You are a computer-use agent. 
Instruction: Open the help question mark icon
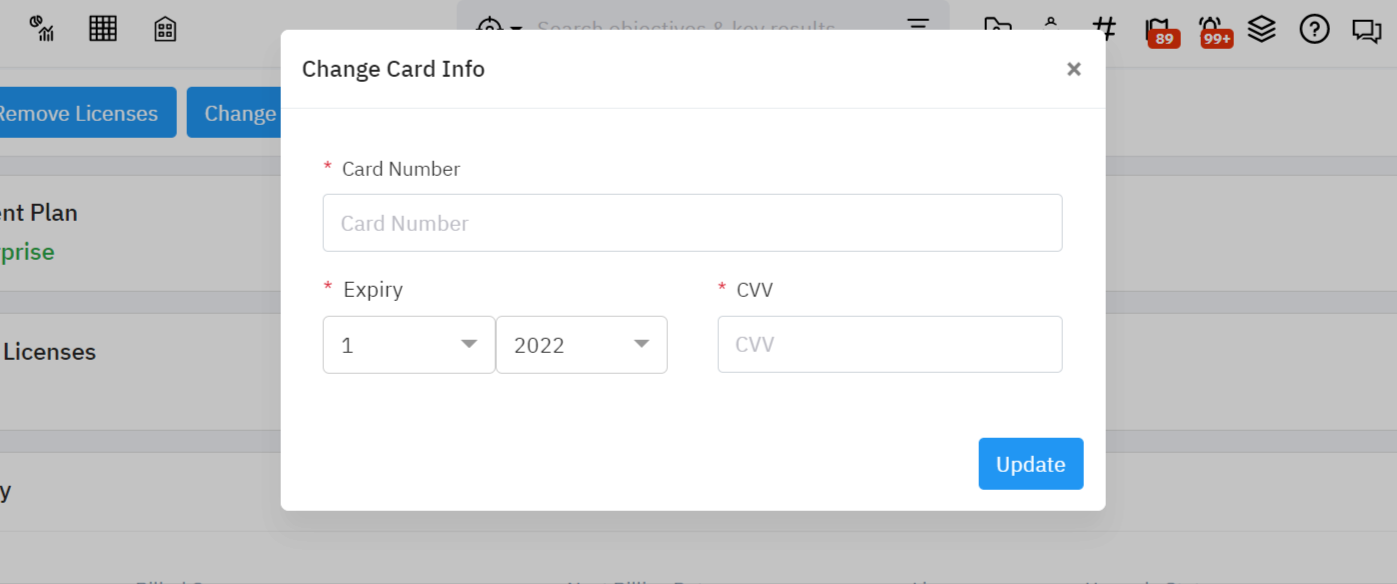[1314, 29]
